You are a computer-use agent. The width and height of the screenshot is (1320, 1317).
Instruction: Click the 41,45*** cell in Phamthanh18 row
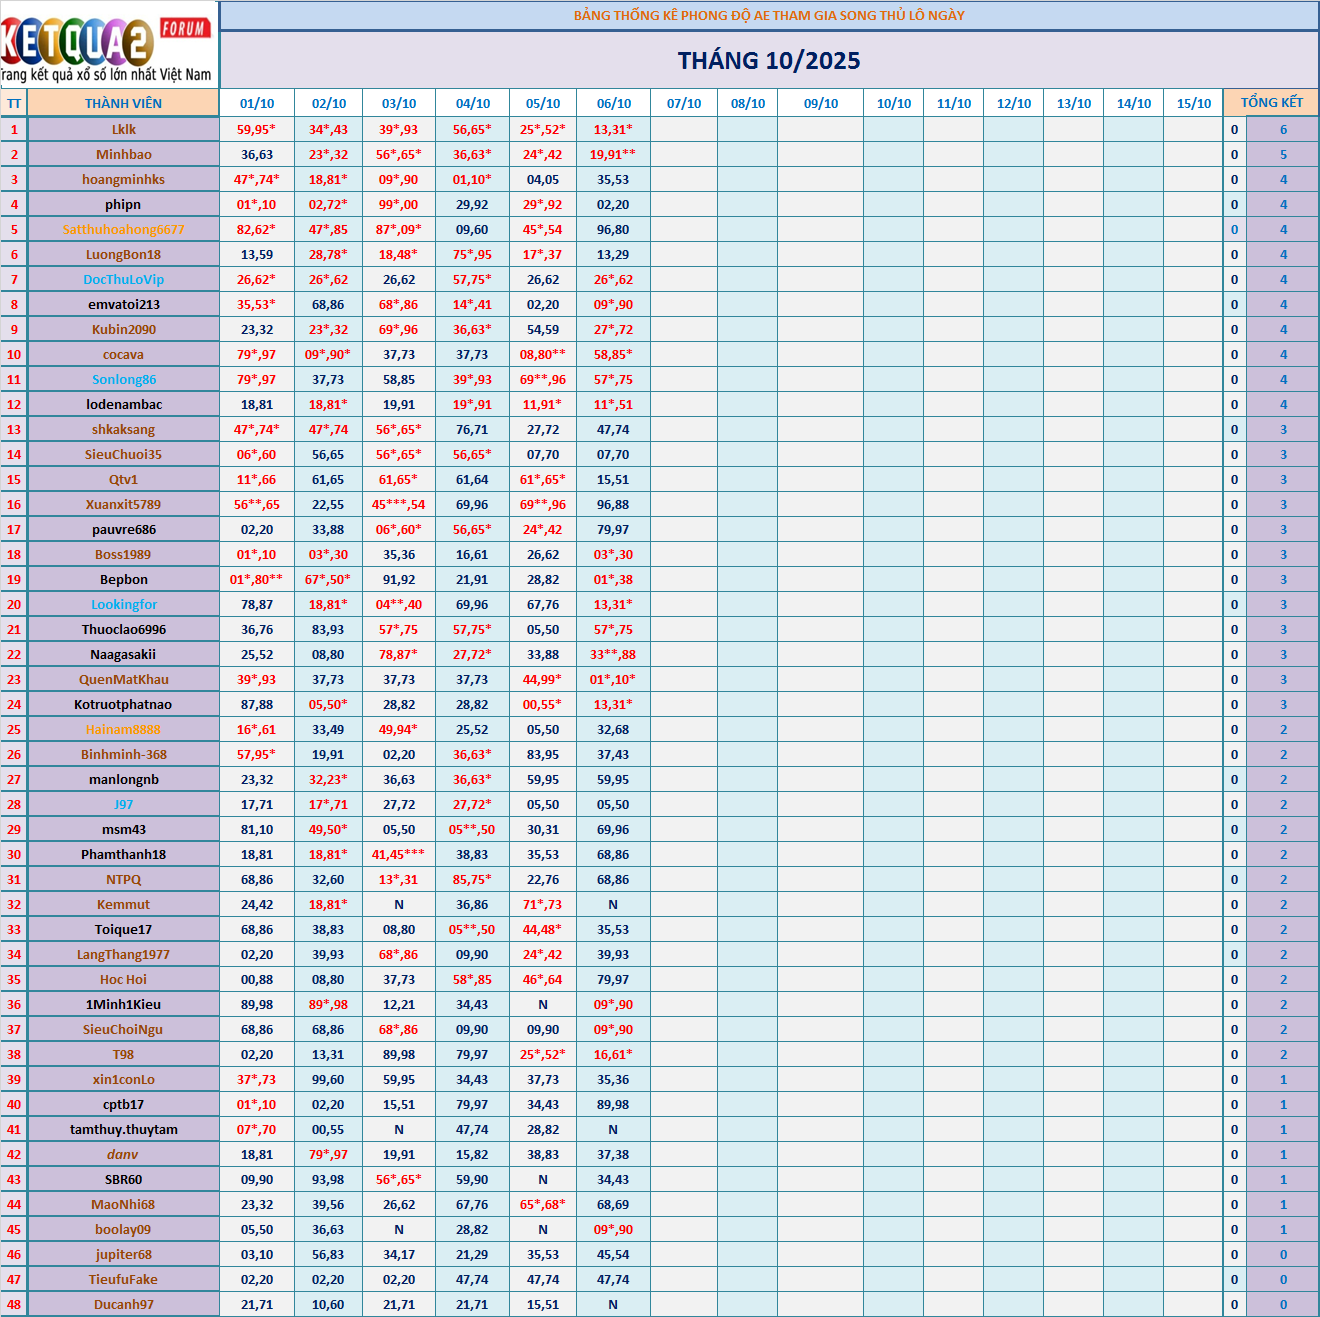point(398,854)
